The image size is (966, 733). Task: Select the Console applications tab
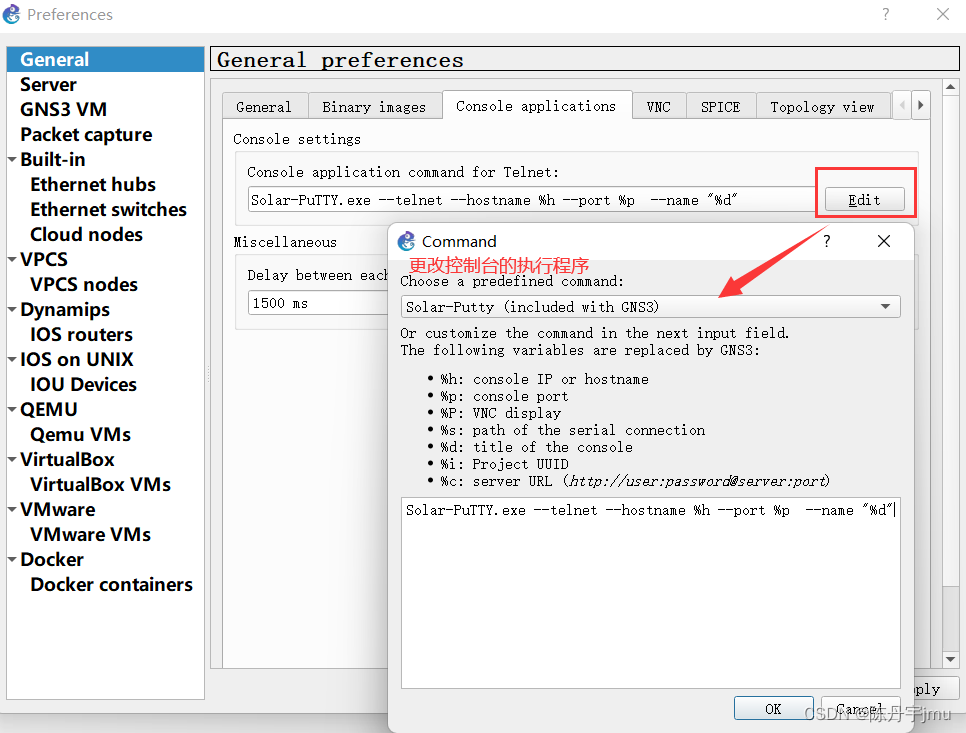coord(536,105)
